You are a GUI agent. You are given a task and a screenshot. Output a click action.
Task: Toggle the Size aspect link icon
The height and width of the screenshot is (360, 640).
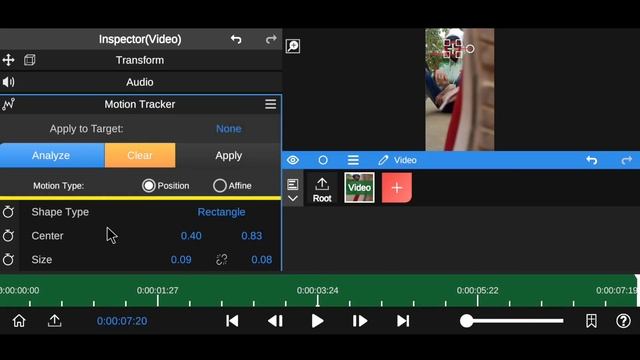[222, 260]
